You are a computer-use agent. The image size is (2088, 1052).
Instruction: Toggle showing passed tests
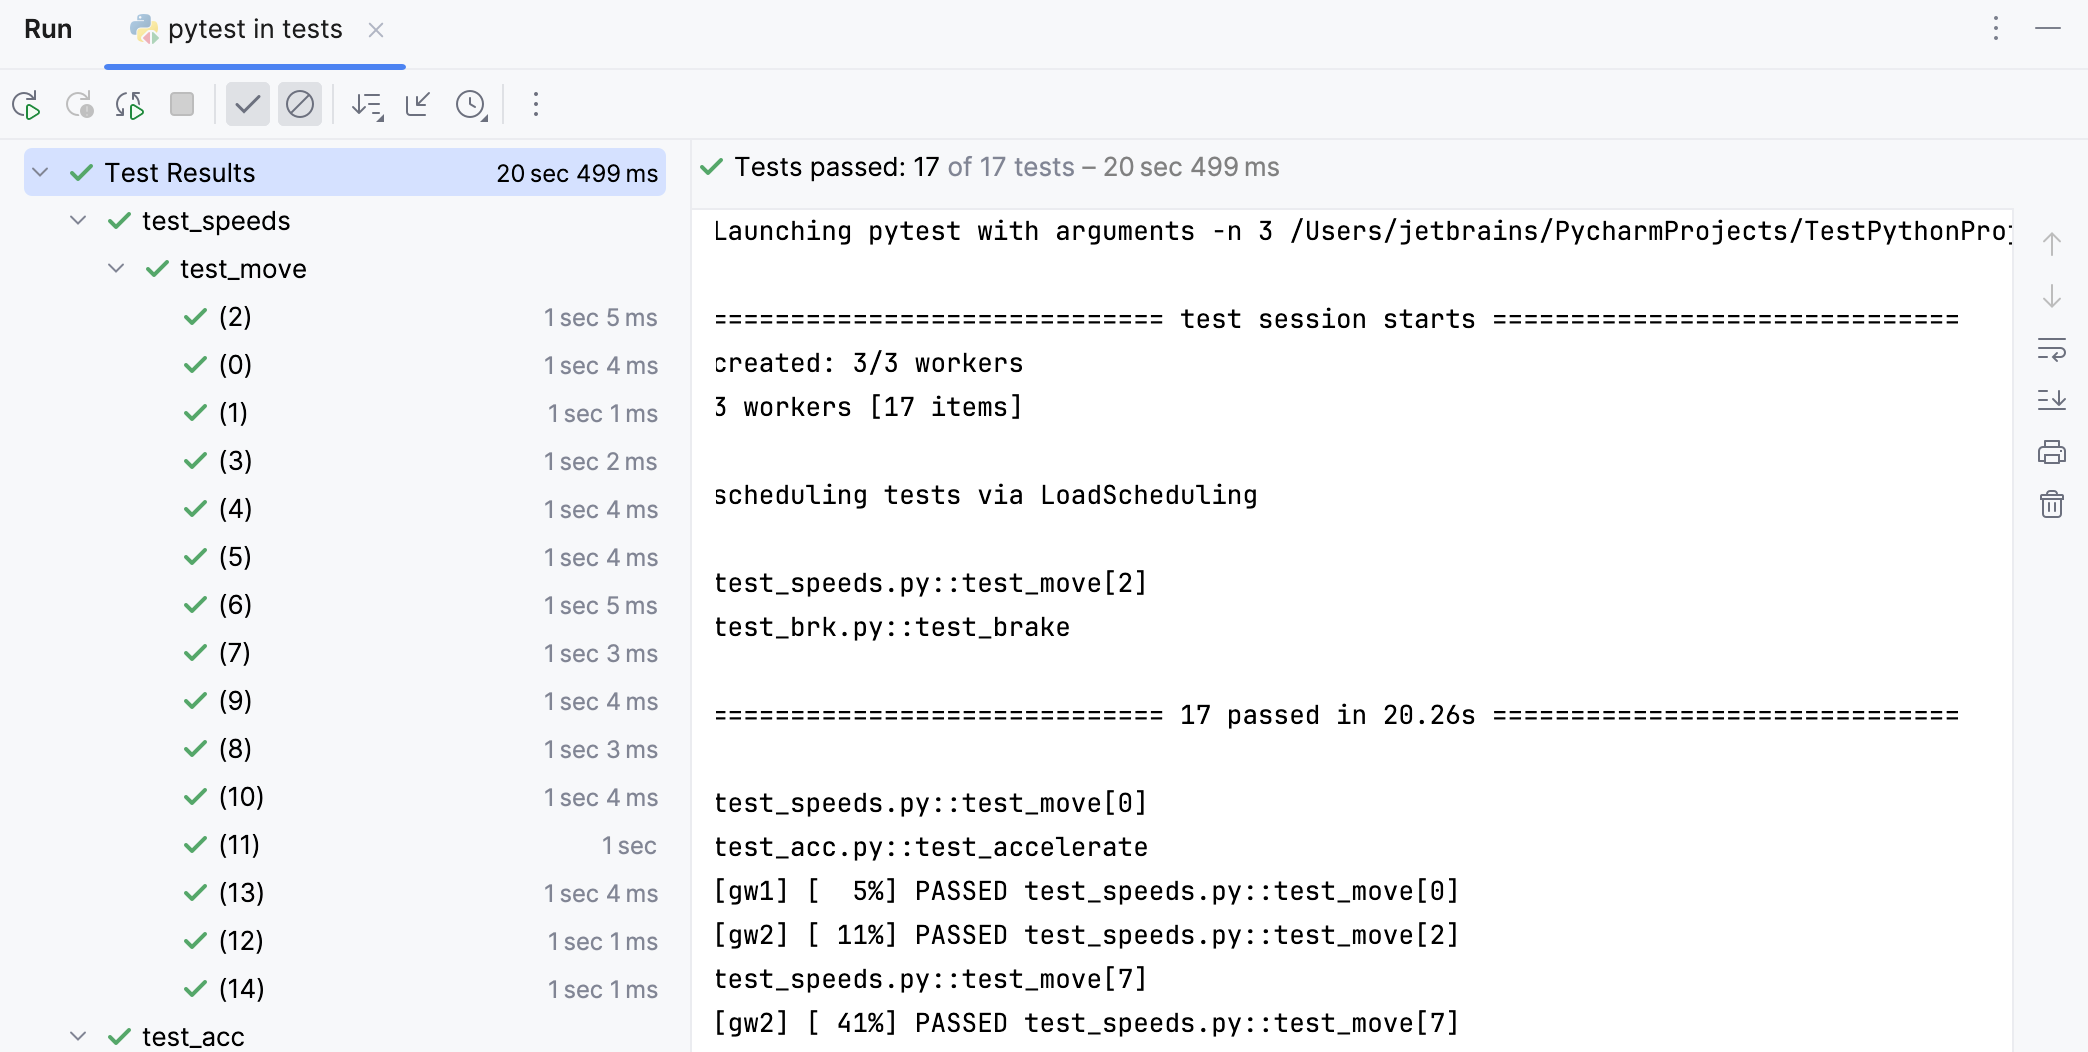click(x=247, y=104)
